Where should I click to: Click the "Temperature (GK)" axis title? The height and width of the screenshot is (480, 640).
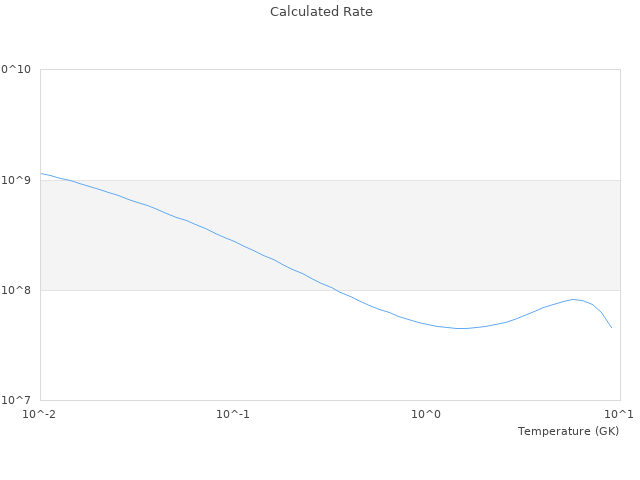(x=568, y=431)
